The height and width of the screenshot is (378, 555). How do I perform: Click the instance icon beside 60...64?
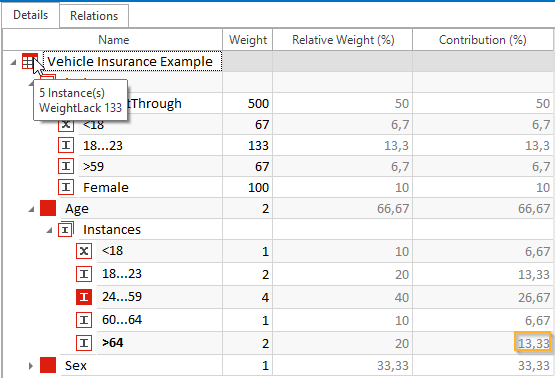[x=84, y=320]
